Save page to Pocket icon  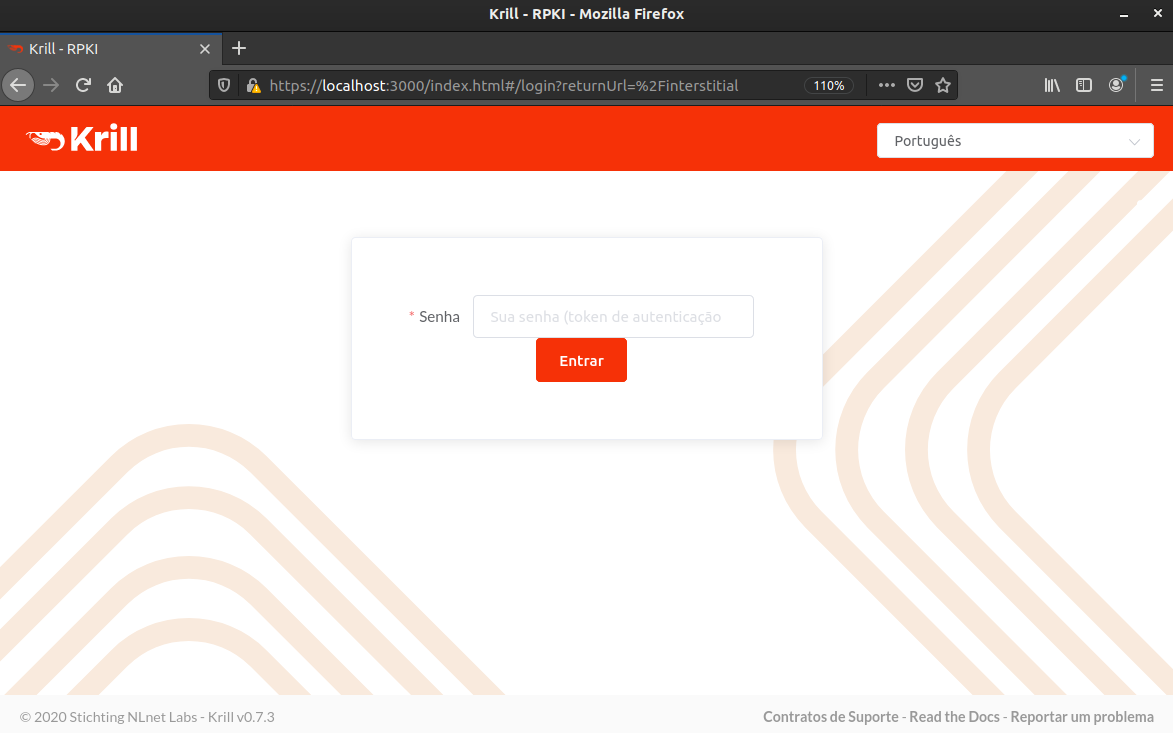click(x=915, y=85)
